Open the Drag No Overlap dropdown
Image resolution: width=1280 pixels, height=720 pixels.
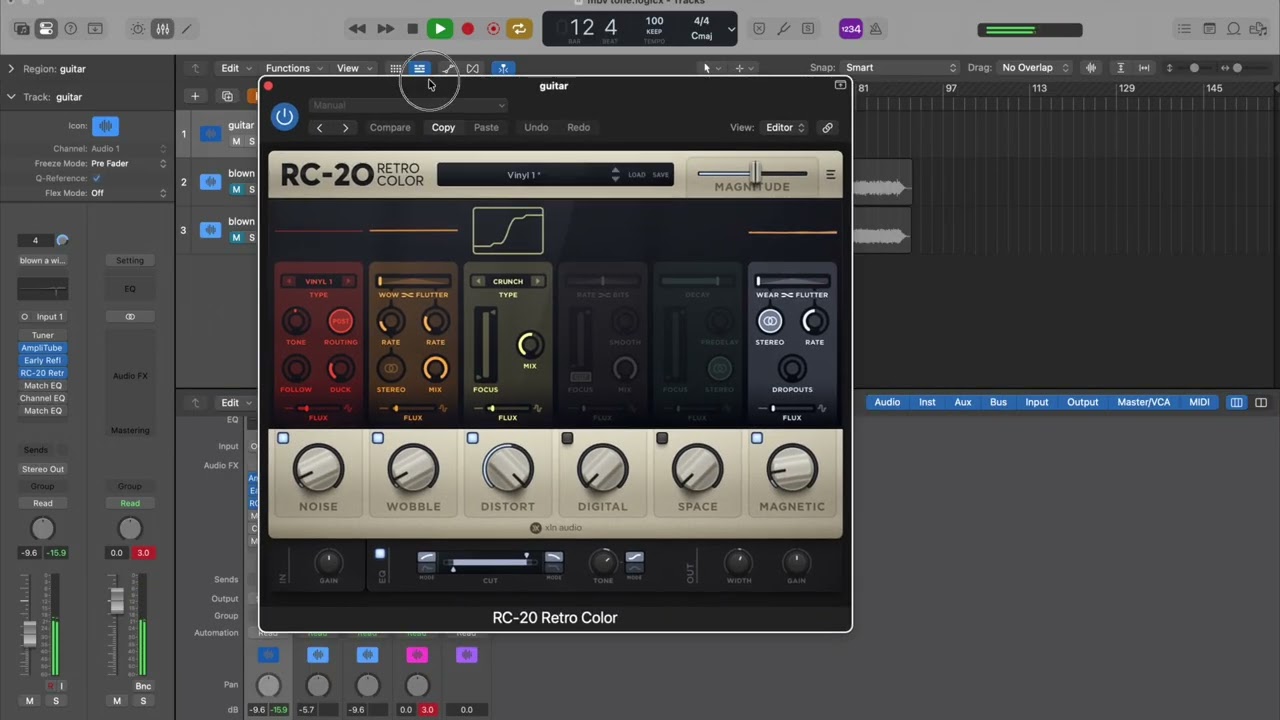1034,68
